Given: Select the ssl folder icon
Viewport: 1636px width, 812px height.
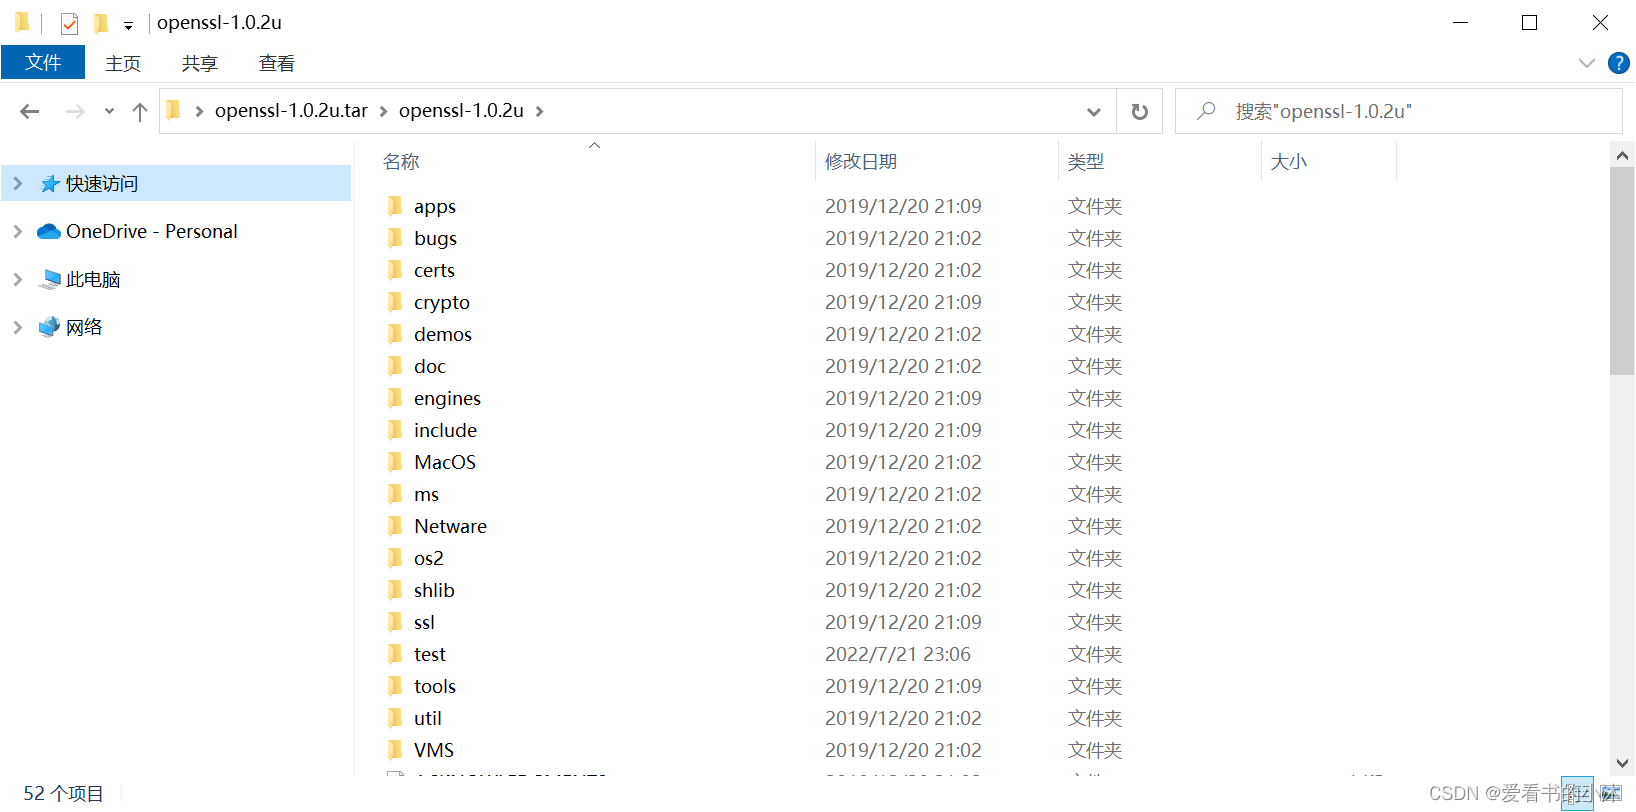Looking at the screenshot, I should (x=396, y=622).
